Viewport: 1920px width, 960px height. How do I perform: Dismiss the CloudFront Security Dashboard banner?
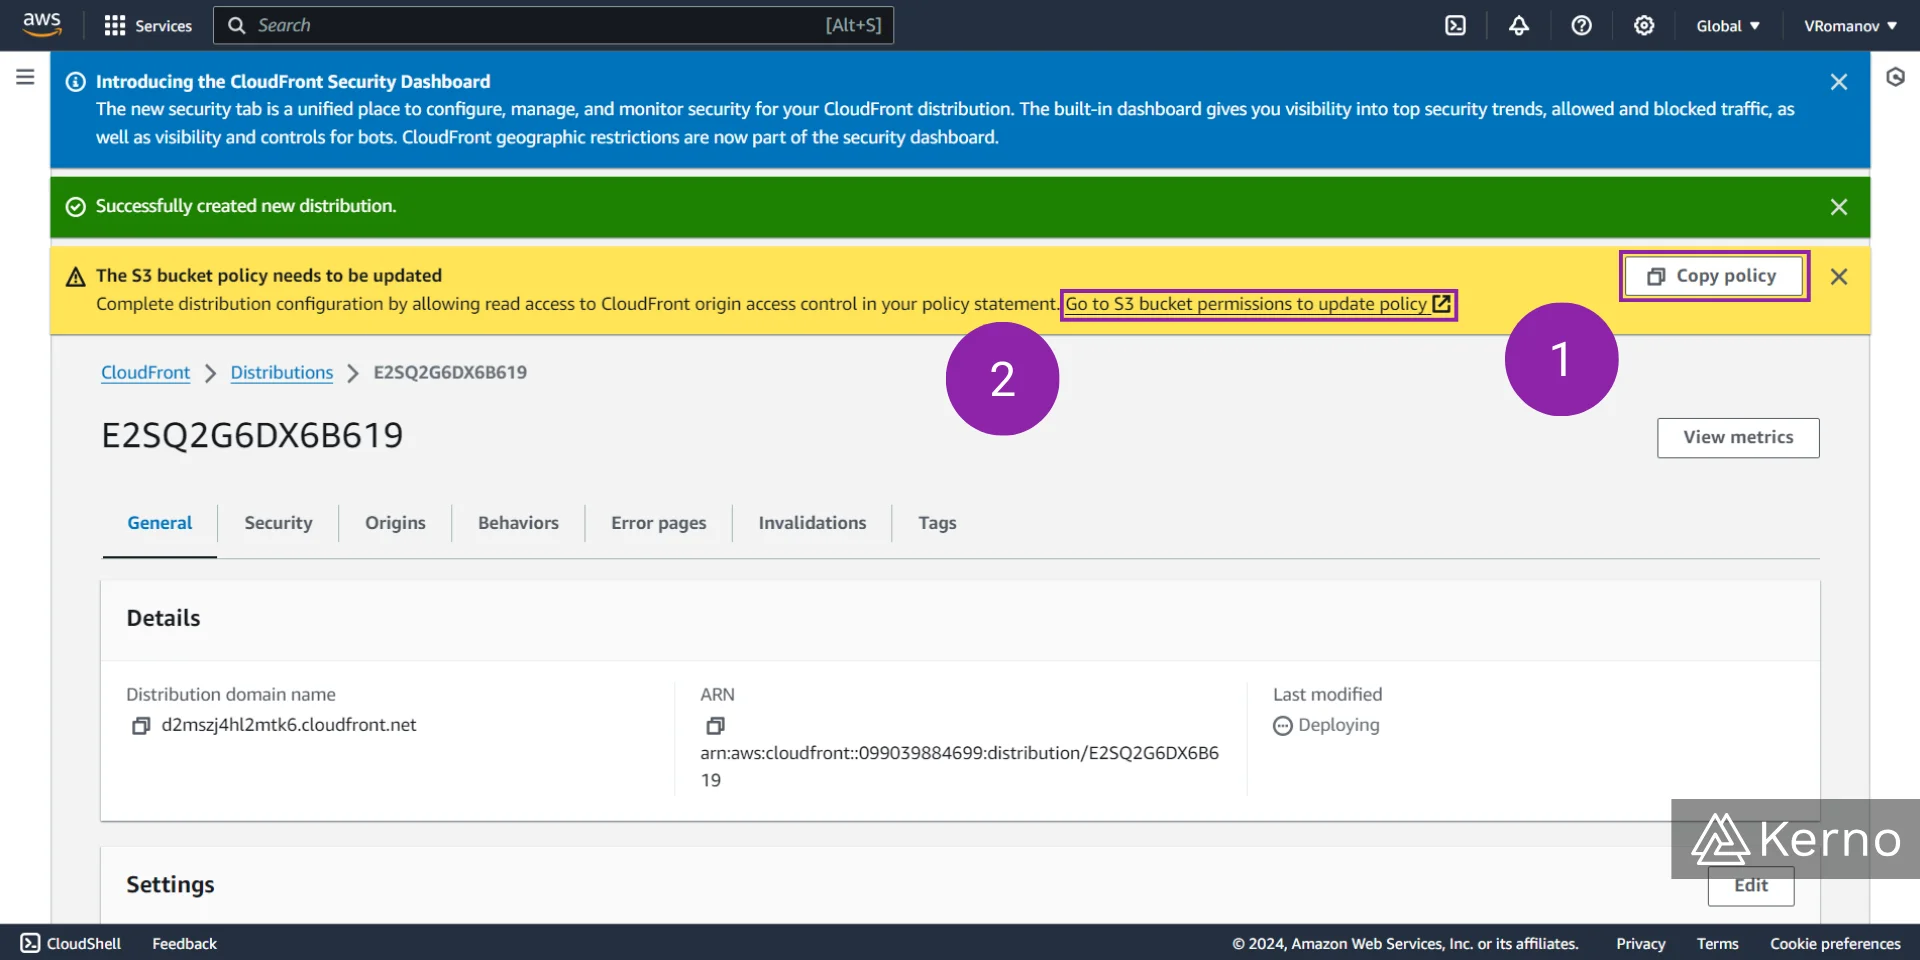(x=1839, y=82)
